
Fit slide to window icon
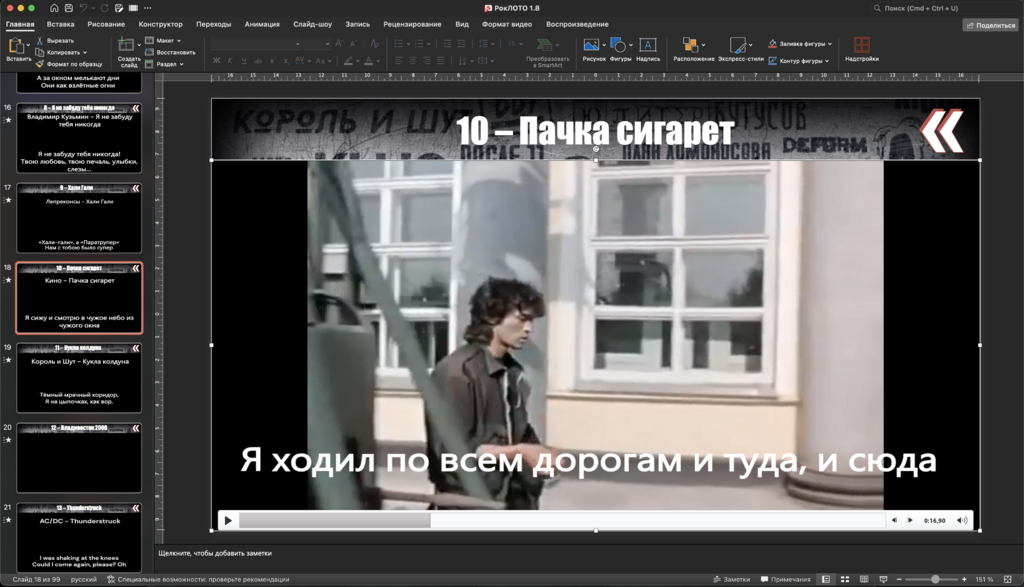tap(1008, 579)
